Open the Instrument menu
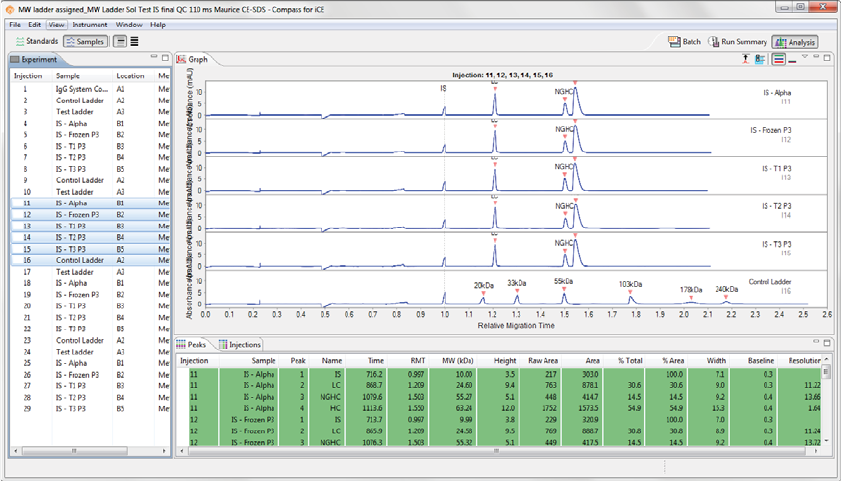Image resolution: width=841 pixels, height=481 pixels. tap(90, 24)
